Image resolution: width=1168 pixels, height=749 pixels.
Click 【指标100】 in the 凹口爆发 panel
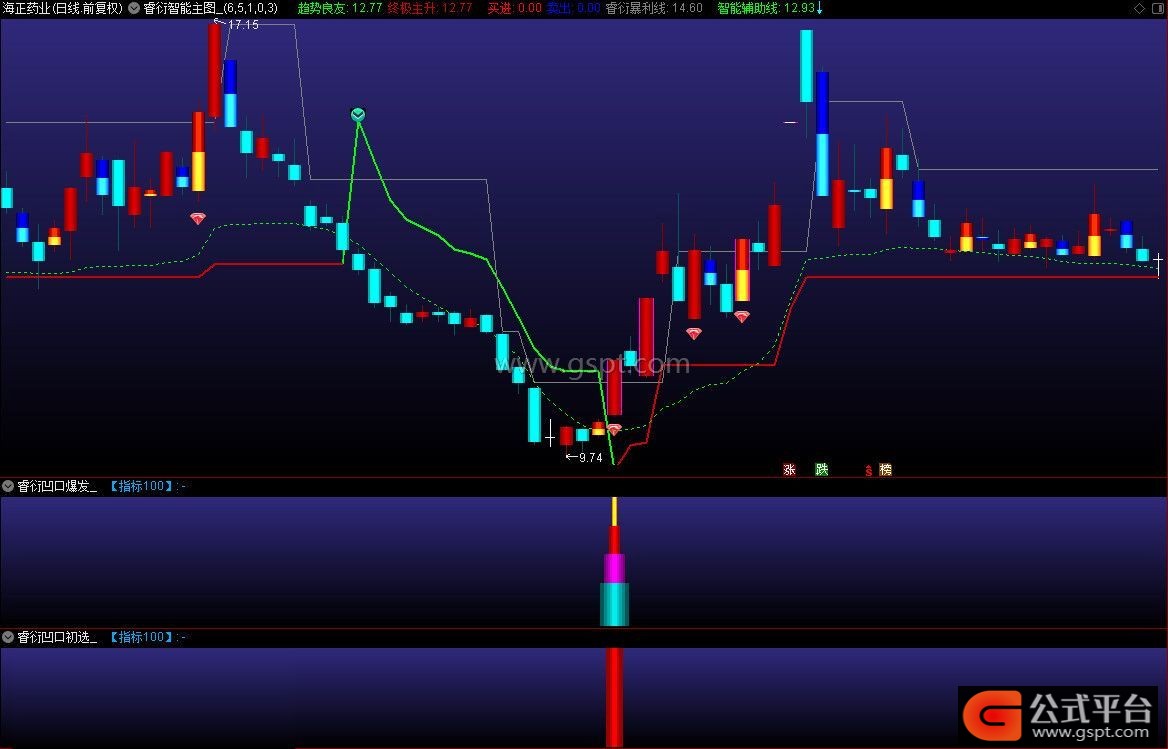click(x=142, y=486)
